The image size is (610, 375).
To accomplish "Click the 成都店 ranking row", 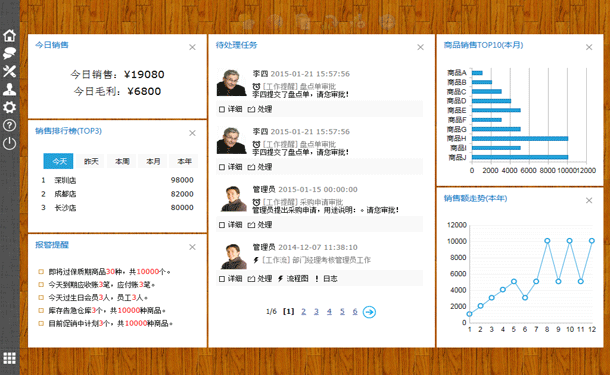I will (117, 194).
